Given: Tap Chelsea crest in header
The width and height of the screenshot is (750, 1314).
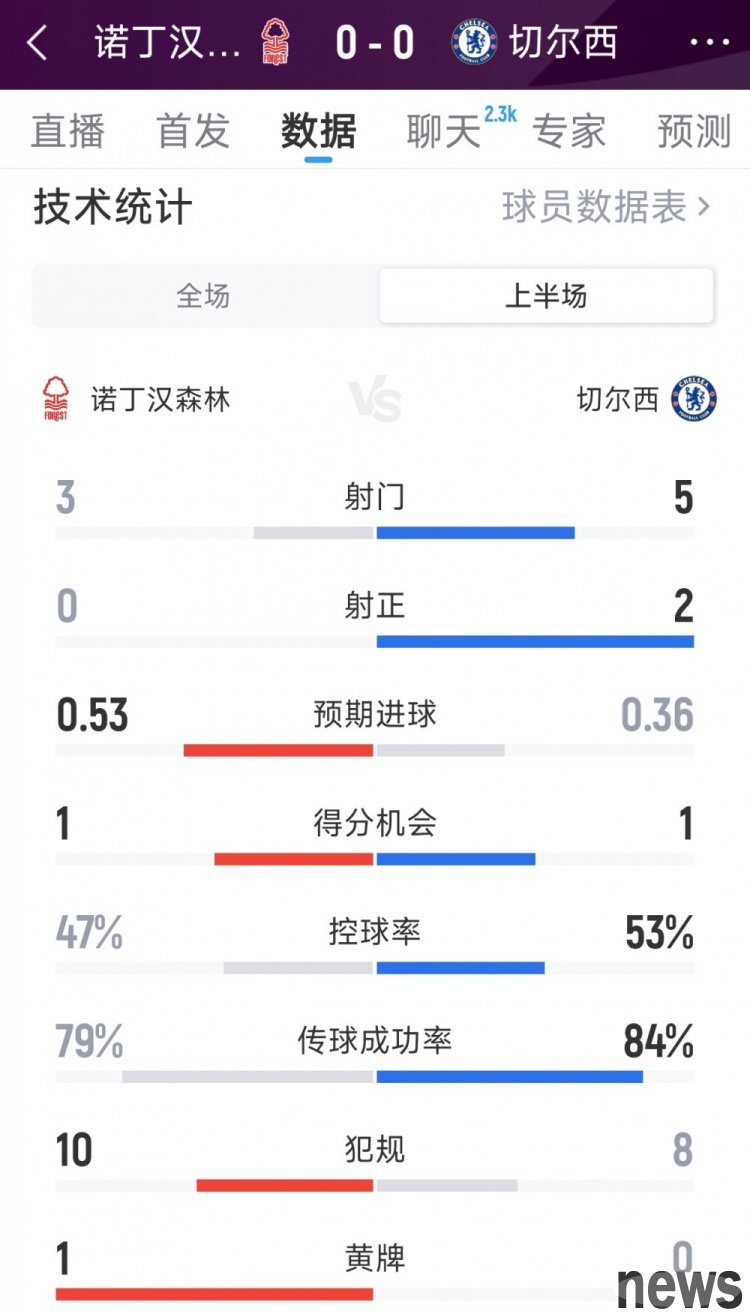Looking at the screenshot, I should coord(473,43).
